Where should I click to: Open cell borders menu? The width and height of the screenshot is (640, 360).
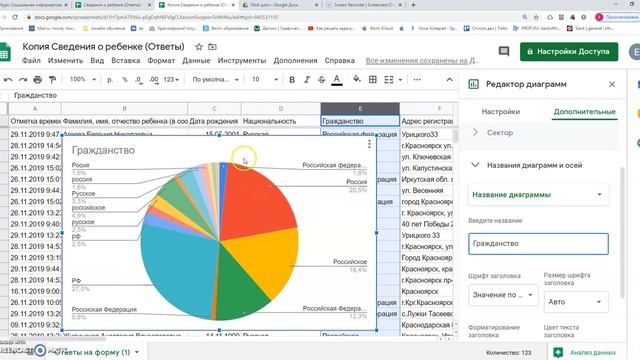(373, 80)
